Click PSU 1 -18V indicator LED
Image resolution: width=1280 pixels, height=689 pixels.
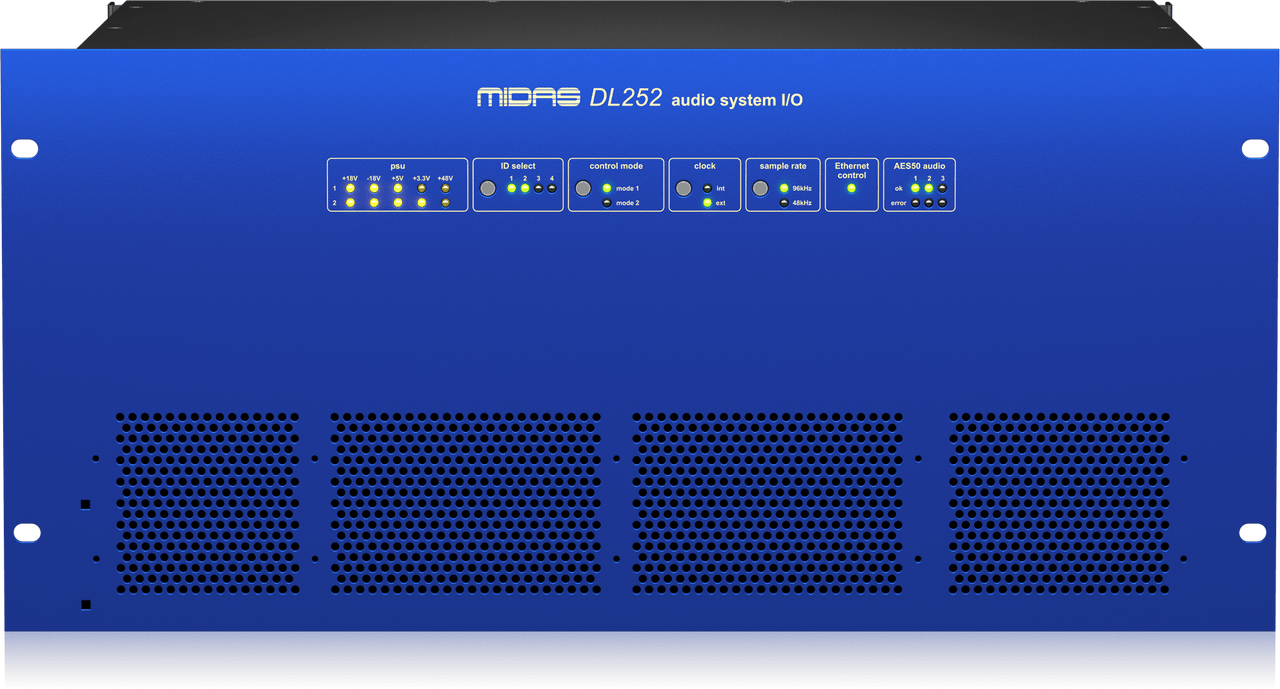pos(374,188)
